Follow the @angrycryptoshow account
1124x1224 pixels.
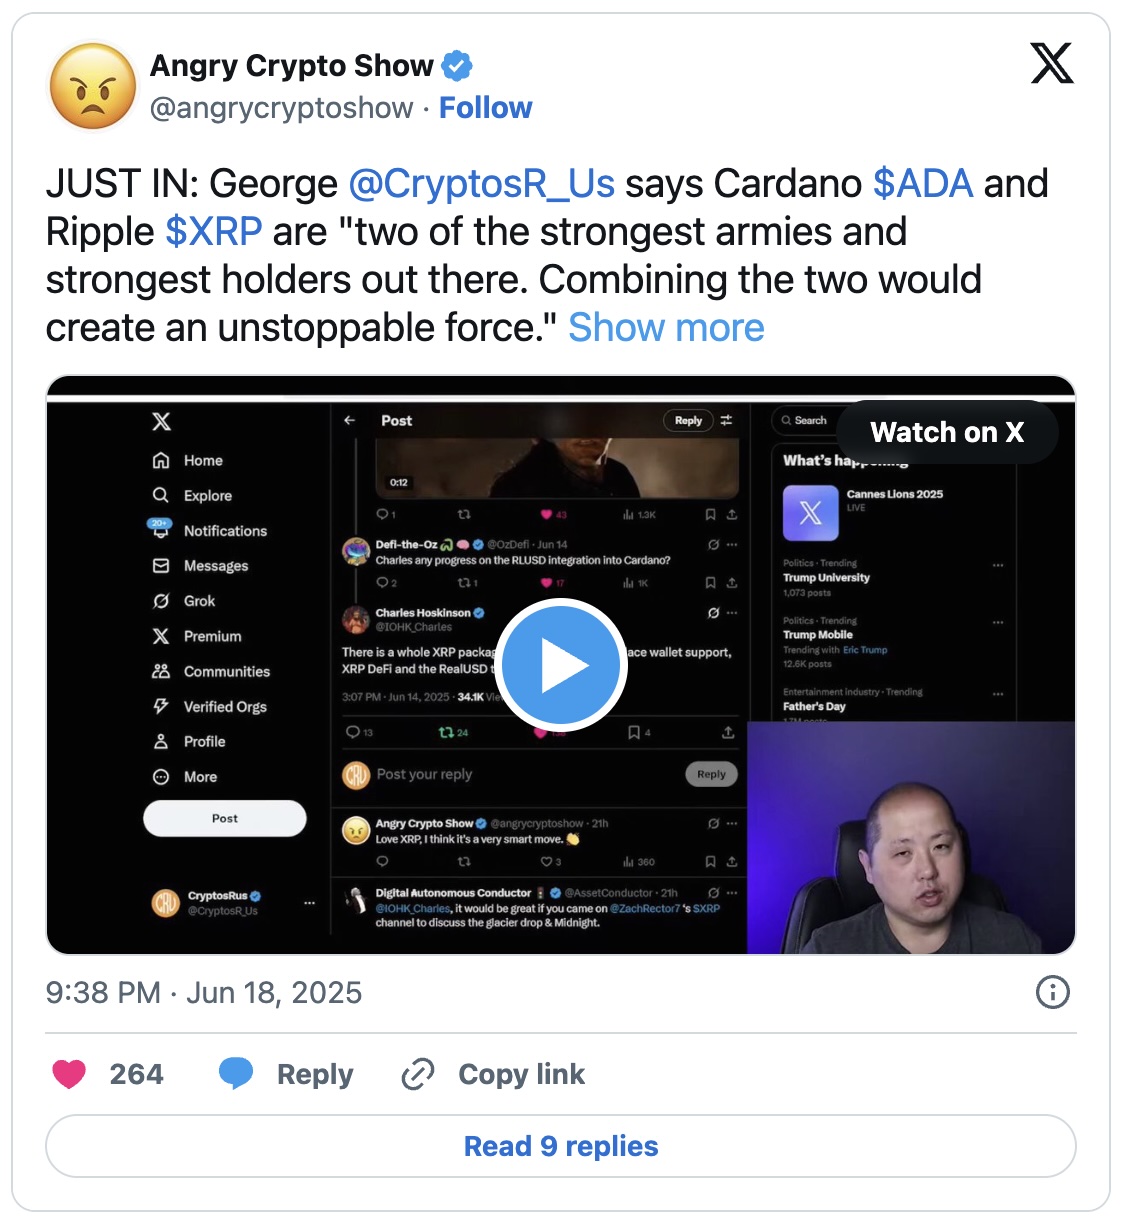(x=485, y=108)
